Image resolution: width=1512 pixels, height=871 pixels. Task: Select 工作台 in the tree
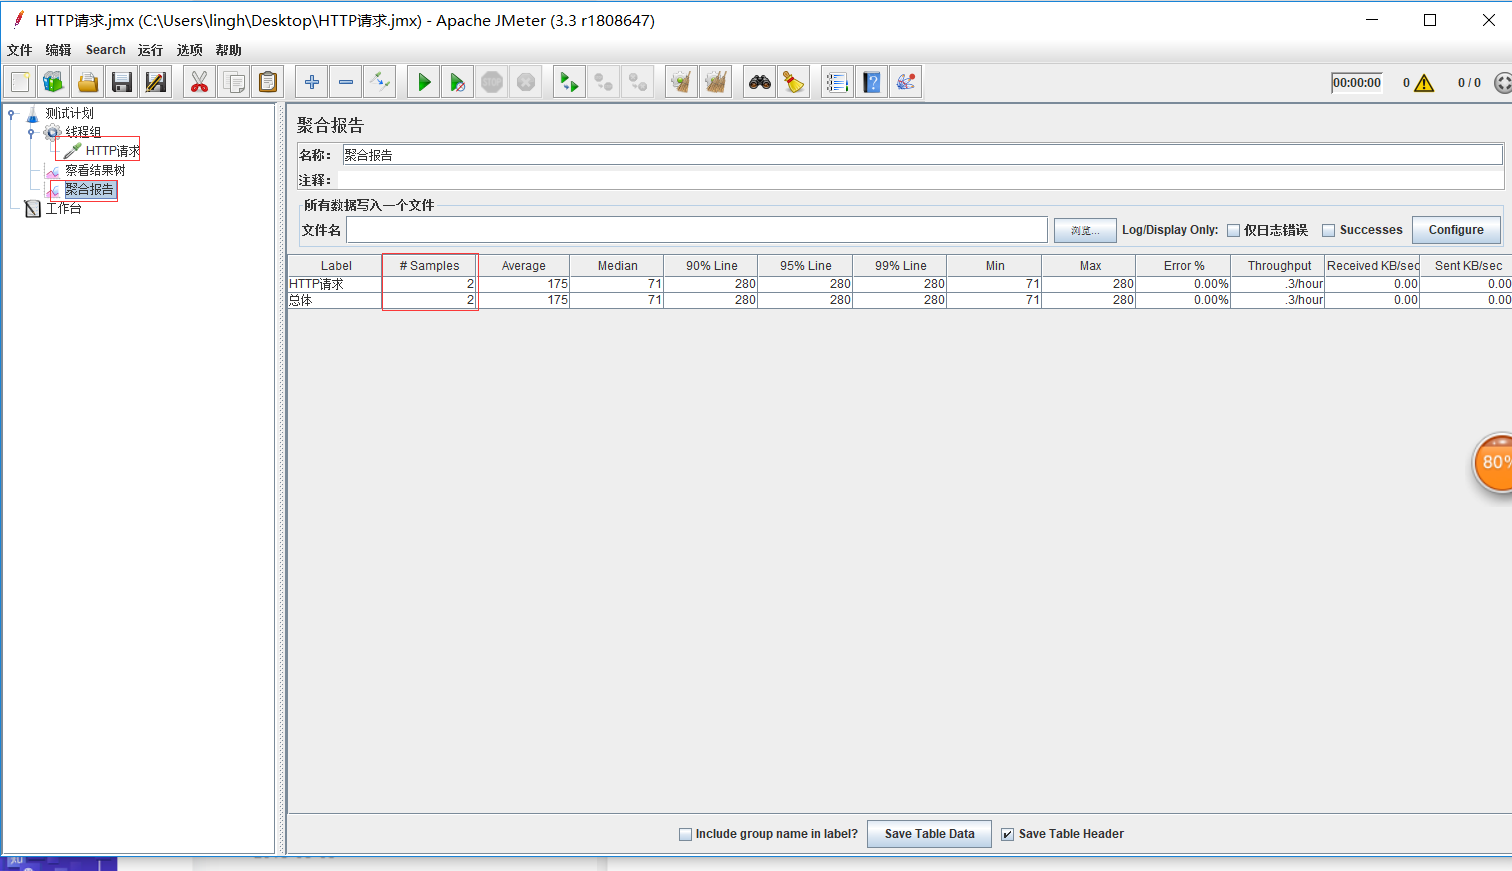[63, 208]
